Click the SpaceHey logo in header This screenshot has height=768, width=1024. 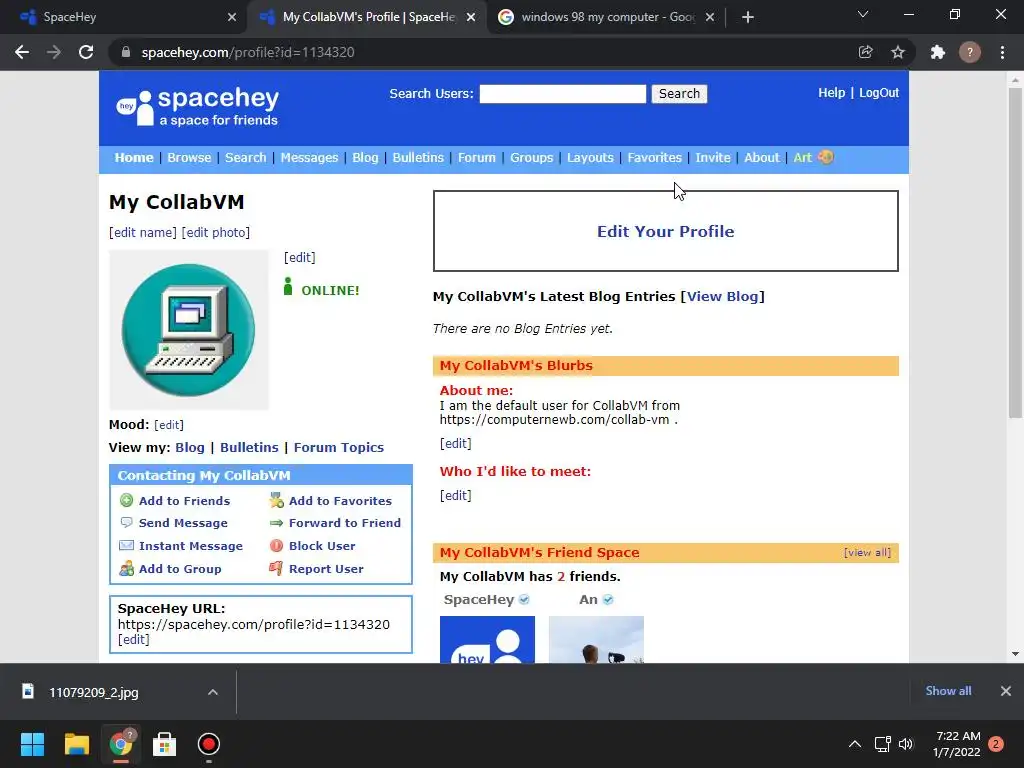[x=197, y=107]
